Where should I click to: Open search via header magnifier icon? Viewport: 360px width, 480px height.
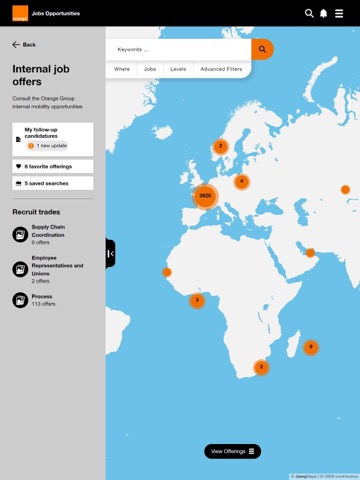(x=309, y=13)
